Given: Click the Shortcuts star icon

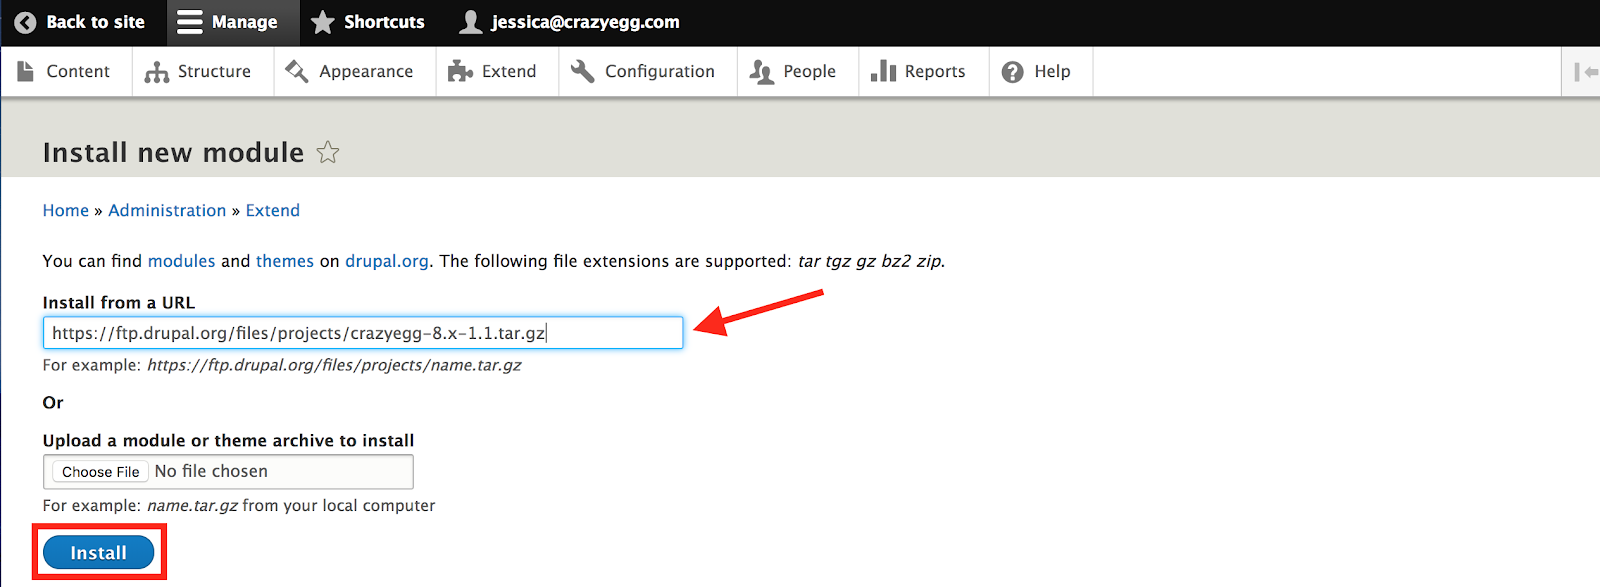Looking at the screenshot, I should (x=322, y=22).
